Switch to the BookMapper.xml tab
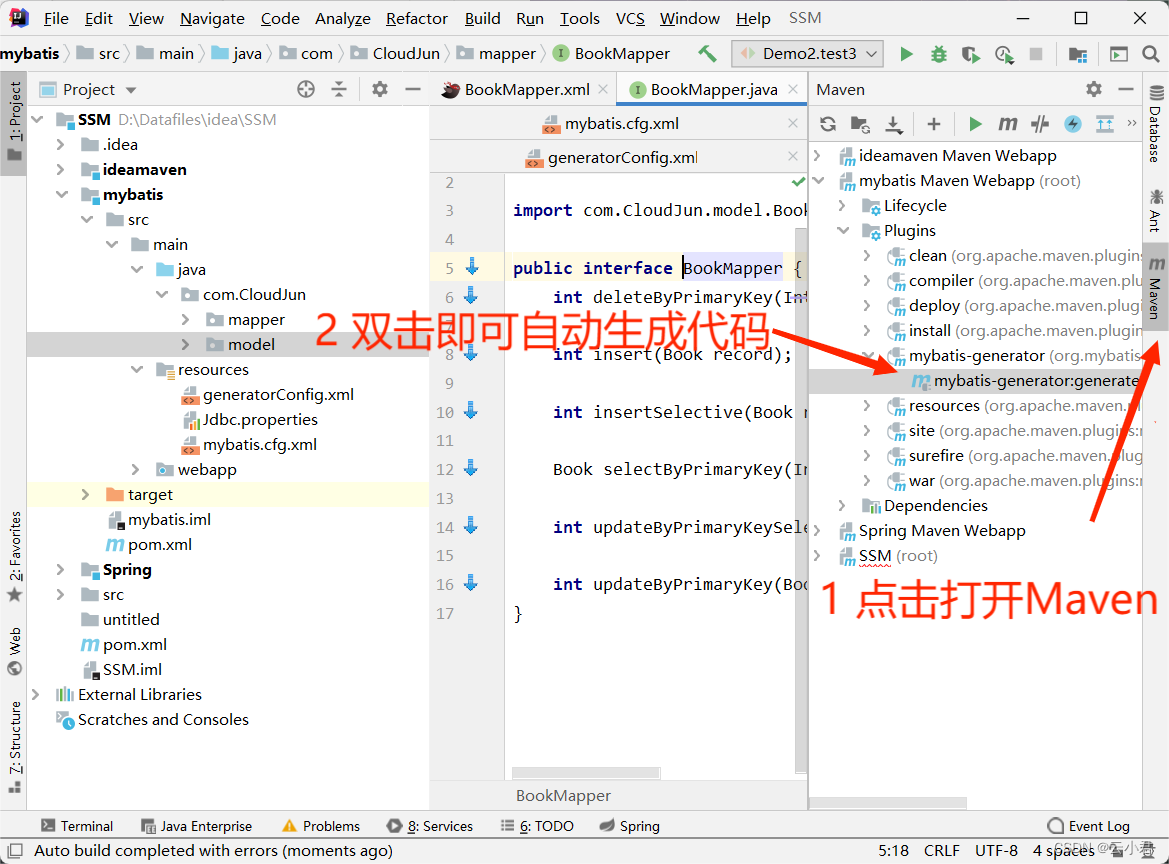Viewport: 1169px width, 864px height. 526,90
